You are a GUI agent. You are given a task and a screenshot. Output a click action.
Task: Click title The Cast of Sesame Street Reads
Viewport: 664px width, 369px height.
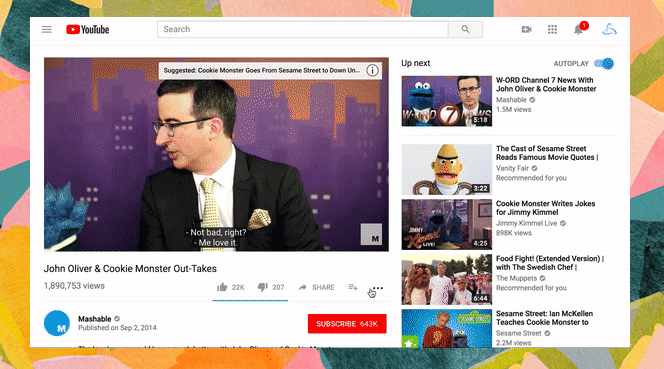547,153
